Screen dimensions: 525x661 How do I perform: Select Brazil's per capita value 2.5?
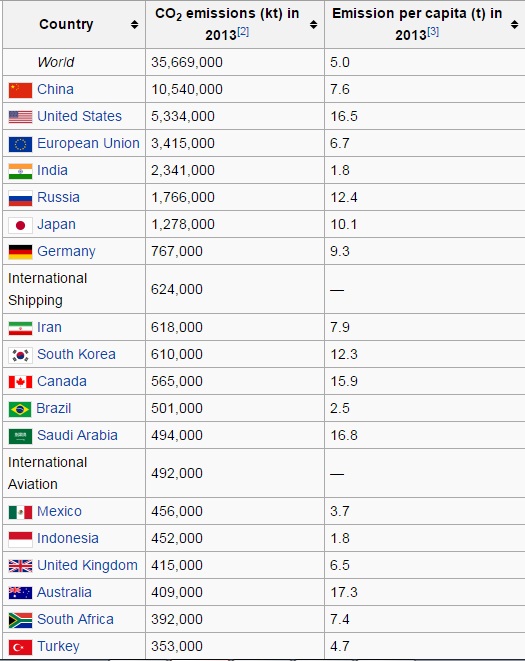(340, 408)
